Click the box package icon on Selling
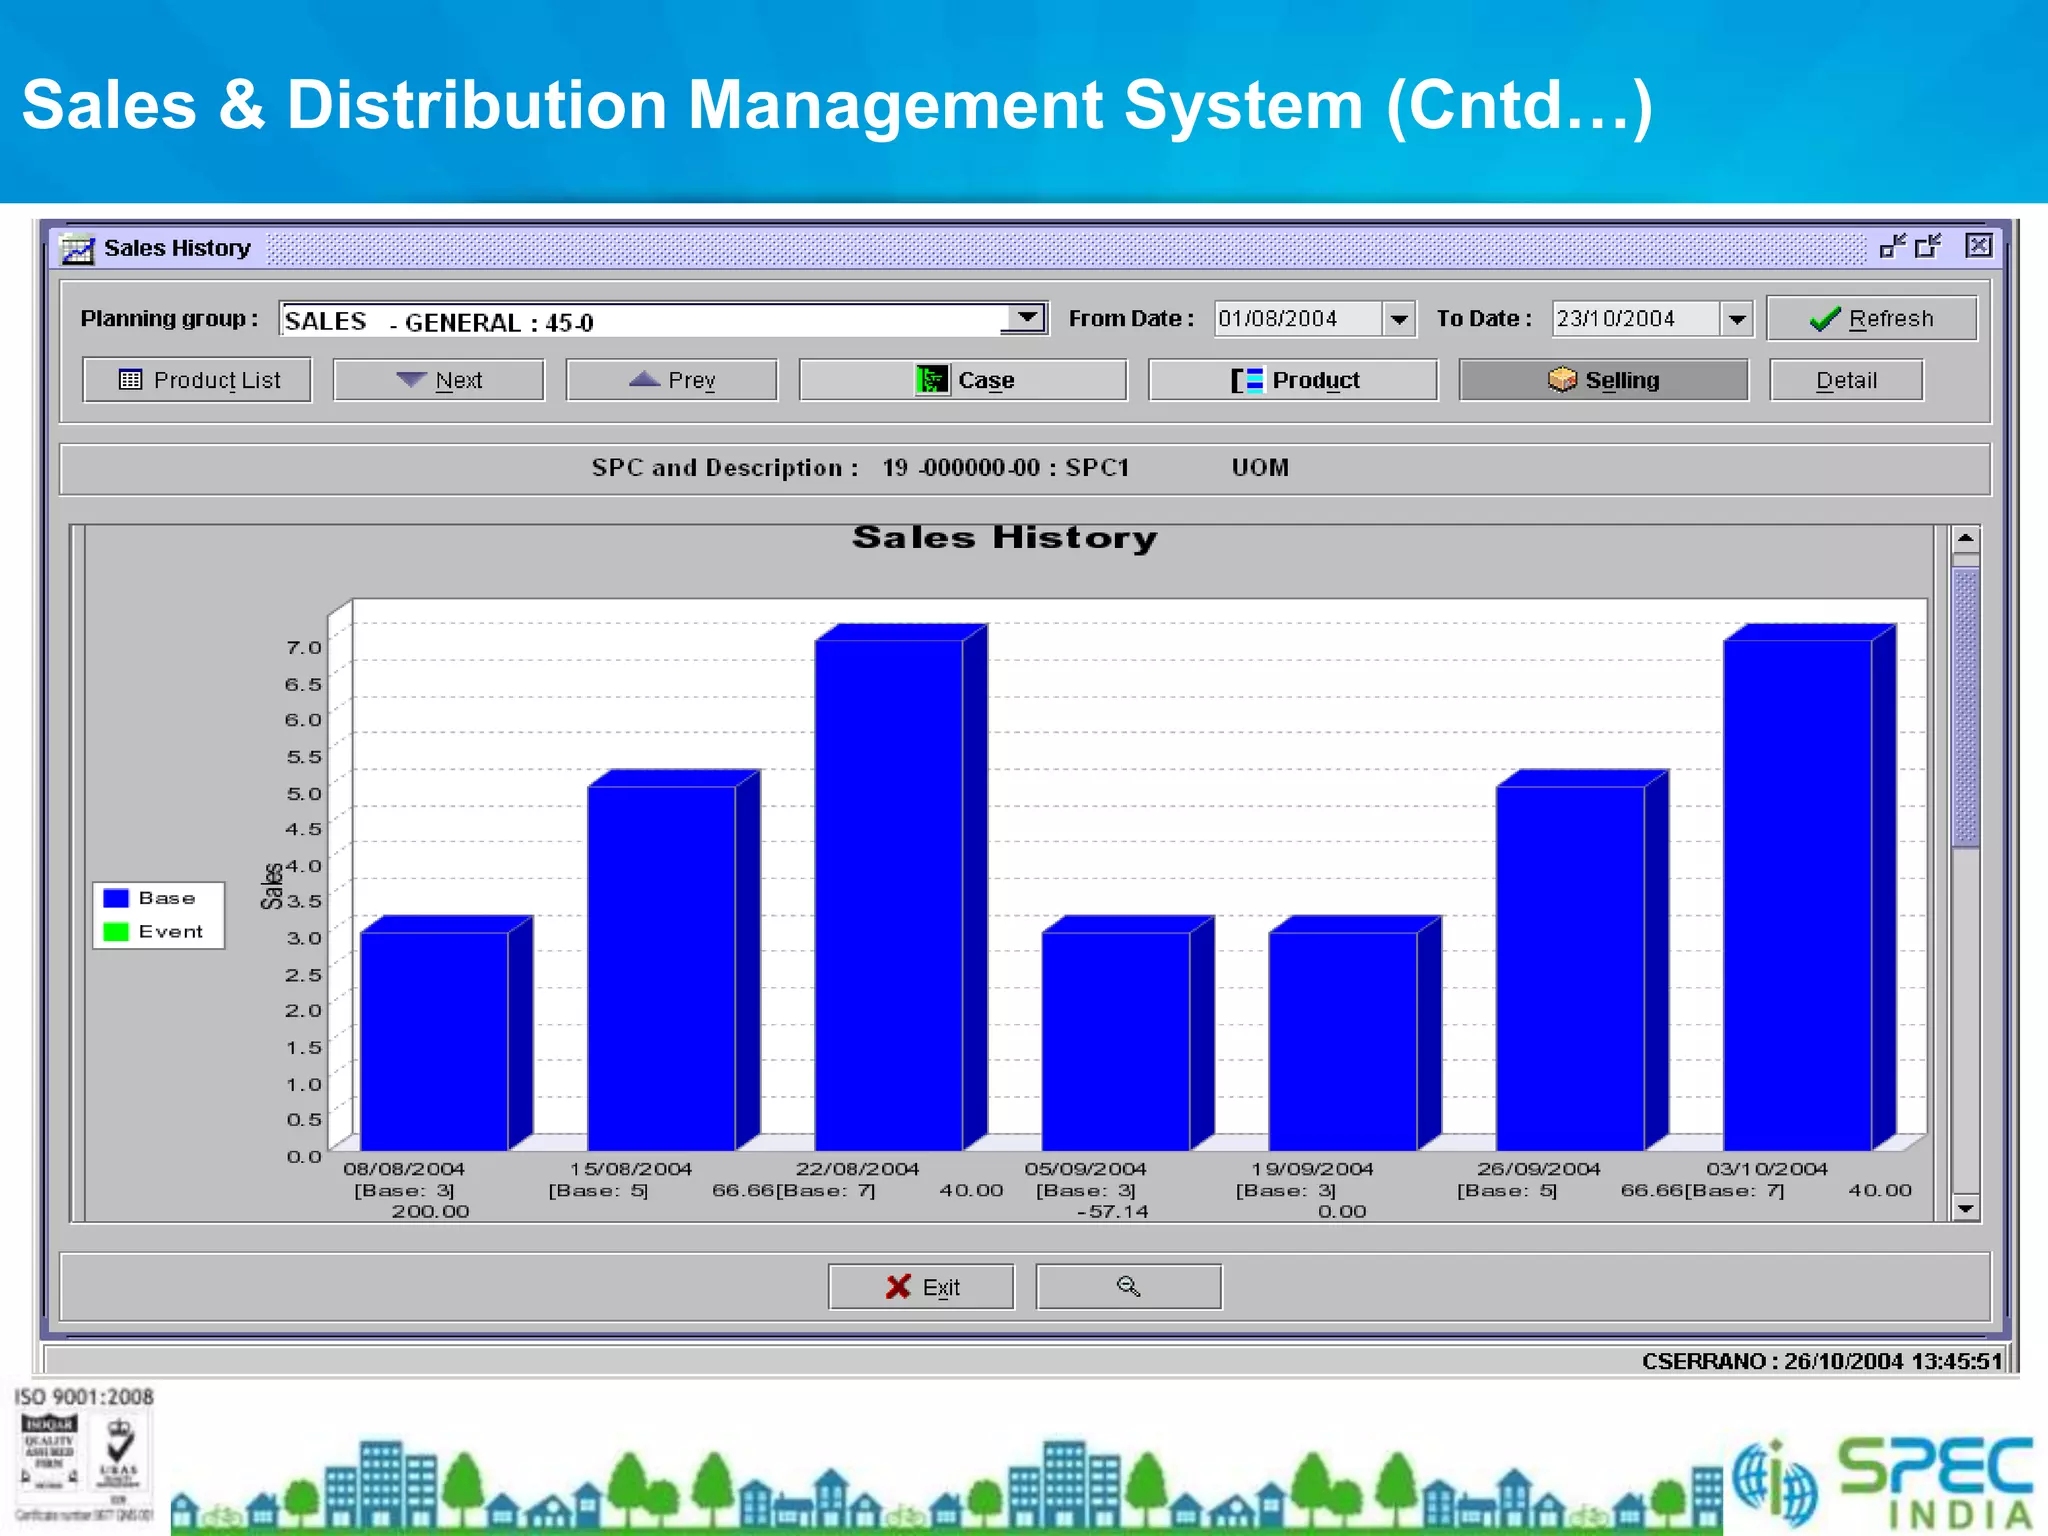The image size is (2048, 1536). click(x=1562, y=379)
